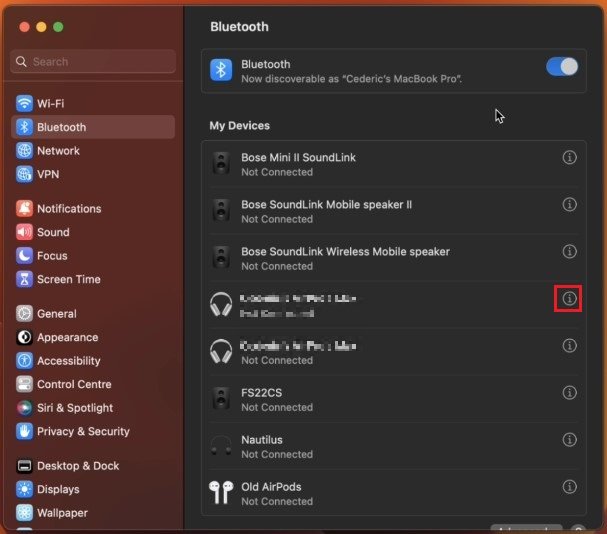Open info for Nautilus headphones
The width and height of the screenshot is (607, 534).
(x=570, y=440)
